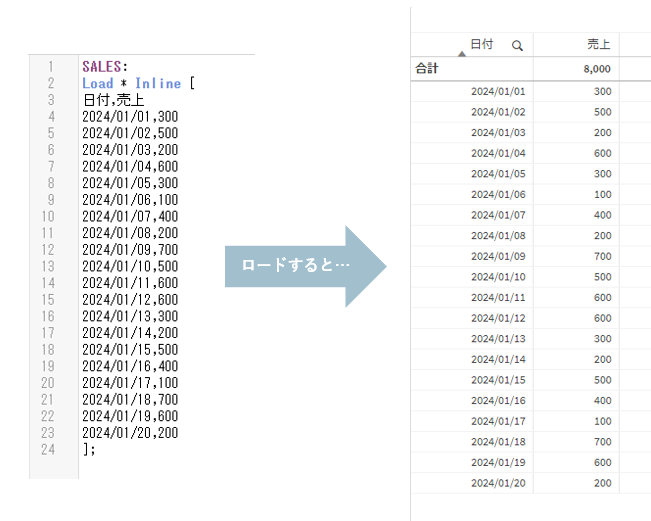The image size is (651, 521).
Task: Select the 2024/01/10 date cell in table
Action: click(498, 276)
